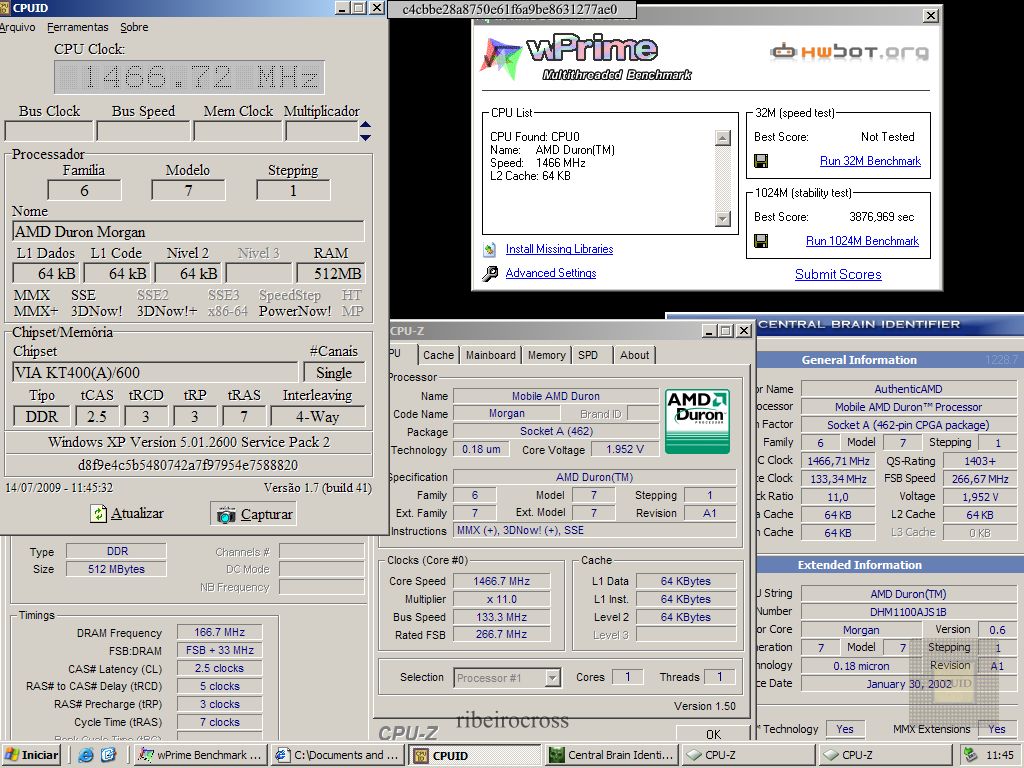Open the Sobre menu in CPUID
This screenshot has height=768, width=1024.
point(134,27)
